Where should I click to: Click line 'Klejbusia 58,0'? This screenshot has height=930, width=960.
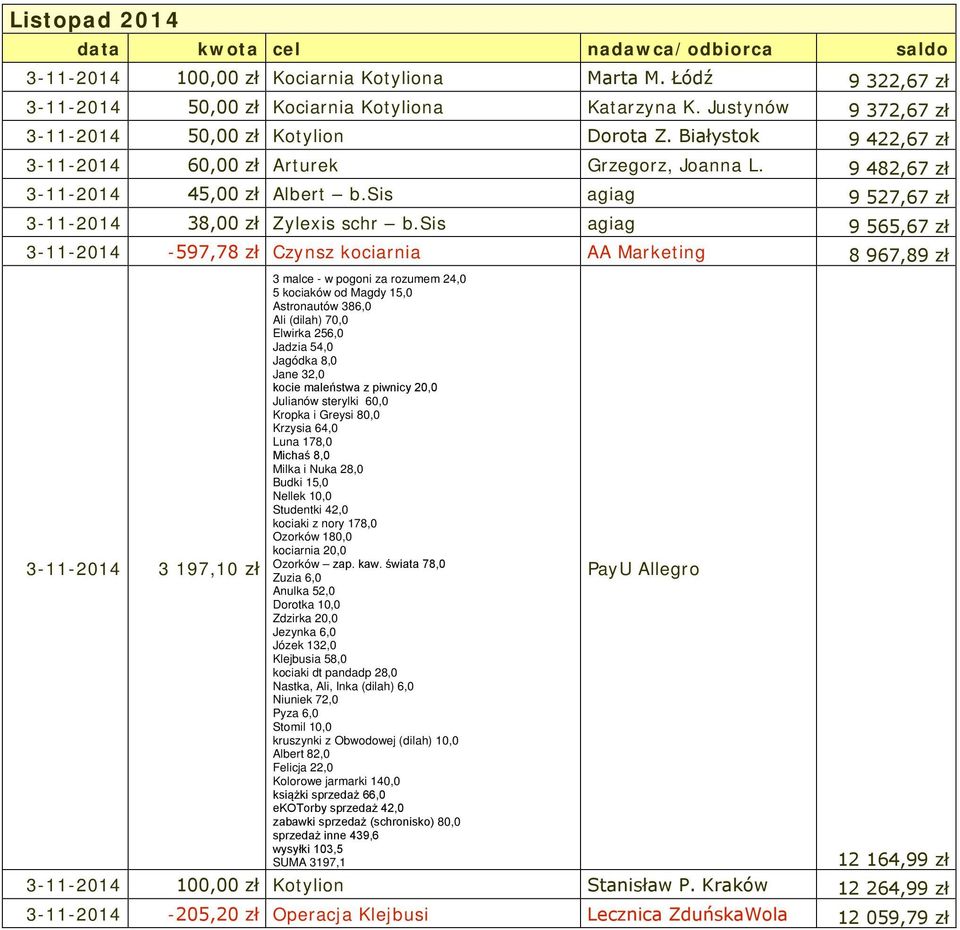pyautogui.click(x=309, y=659)
